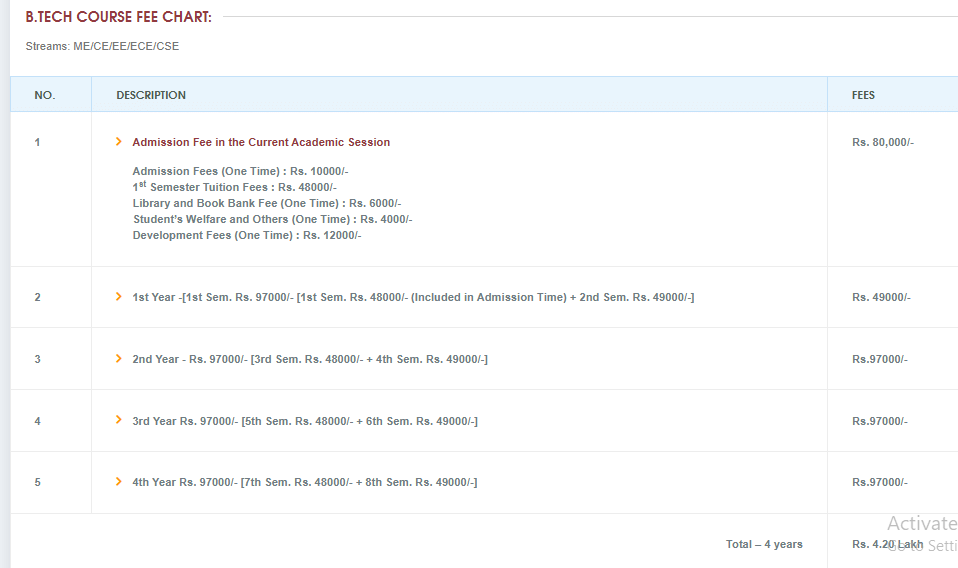Click the FEES column header
The width and height of the screenshot is (958, 568).
point(863,95)
